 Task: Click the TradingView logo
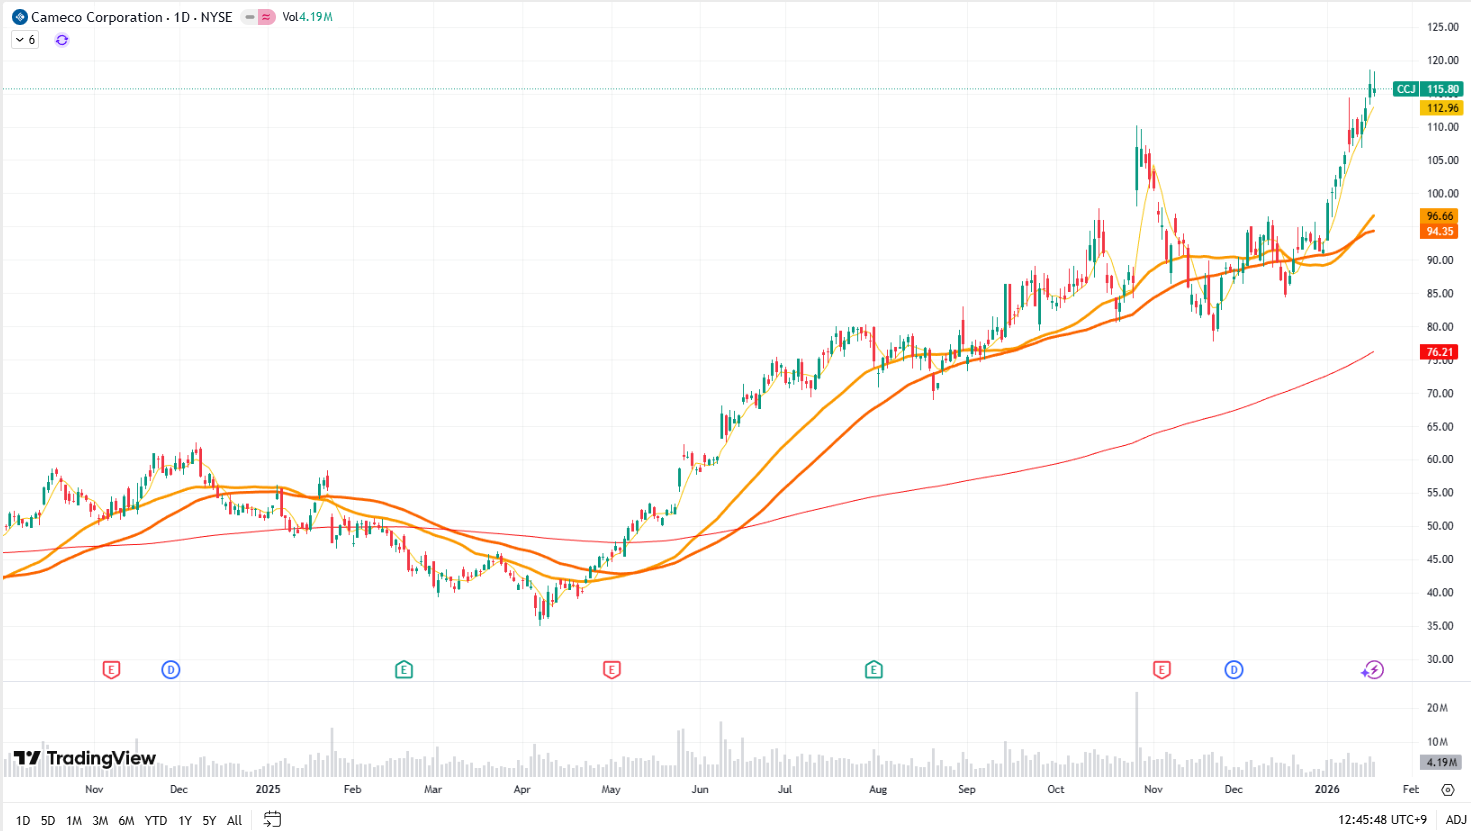coord(84,758)
